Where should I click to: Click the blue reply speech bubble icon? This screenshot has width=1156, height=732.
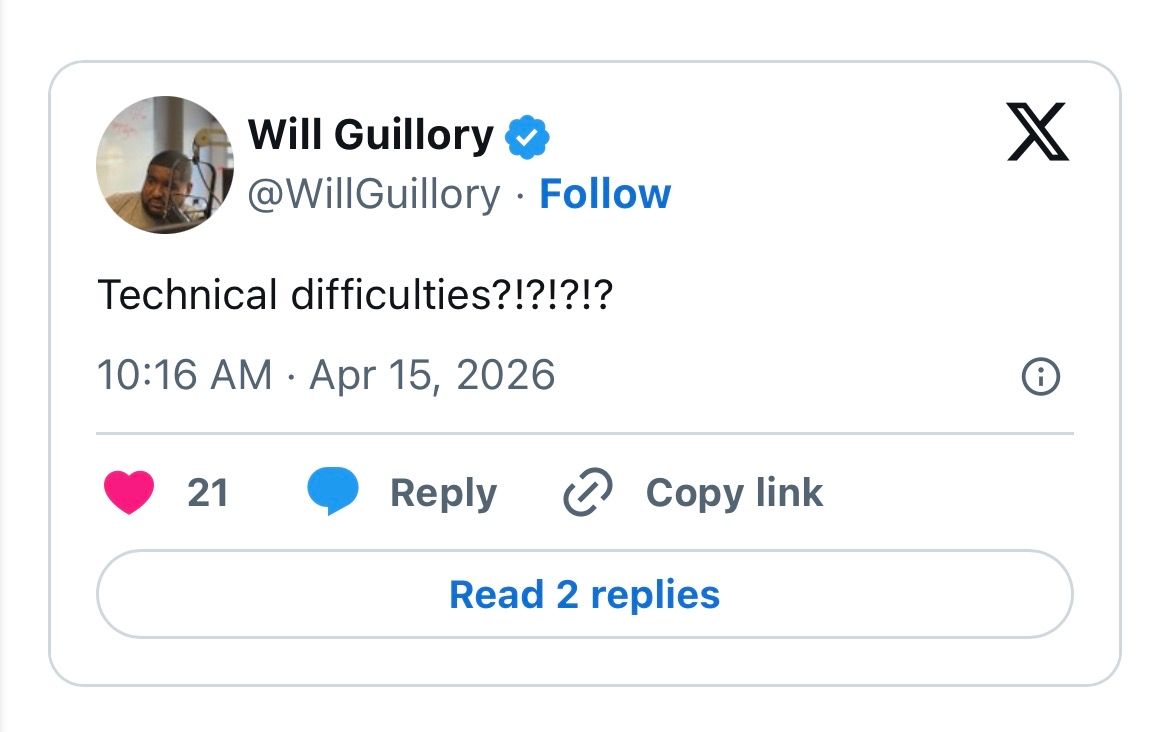(332, 493)
